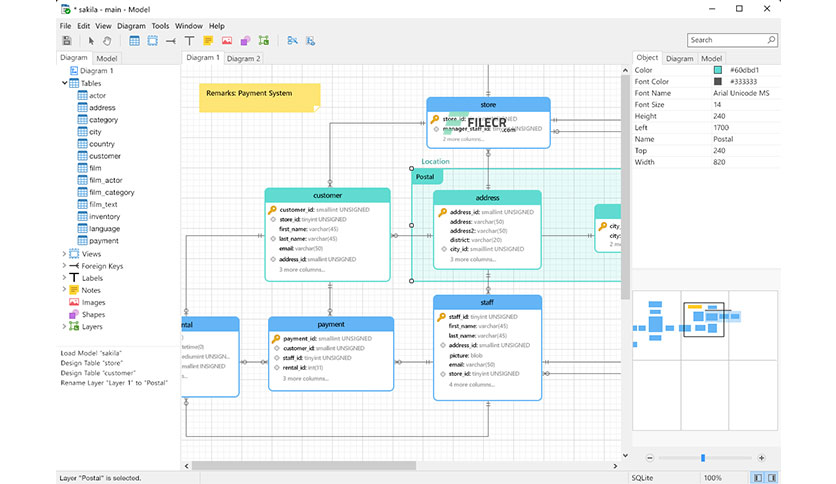This screenshot has width=836, height=484.
Task: Collapse the Tables tree node
Action: [65, 83]
